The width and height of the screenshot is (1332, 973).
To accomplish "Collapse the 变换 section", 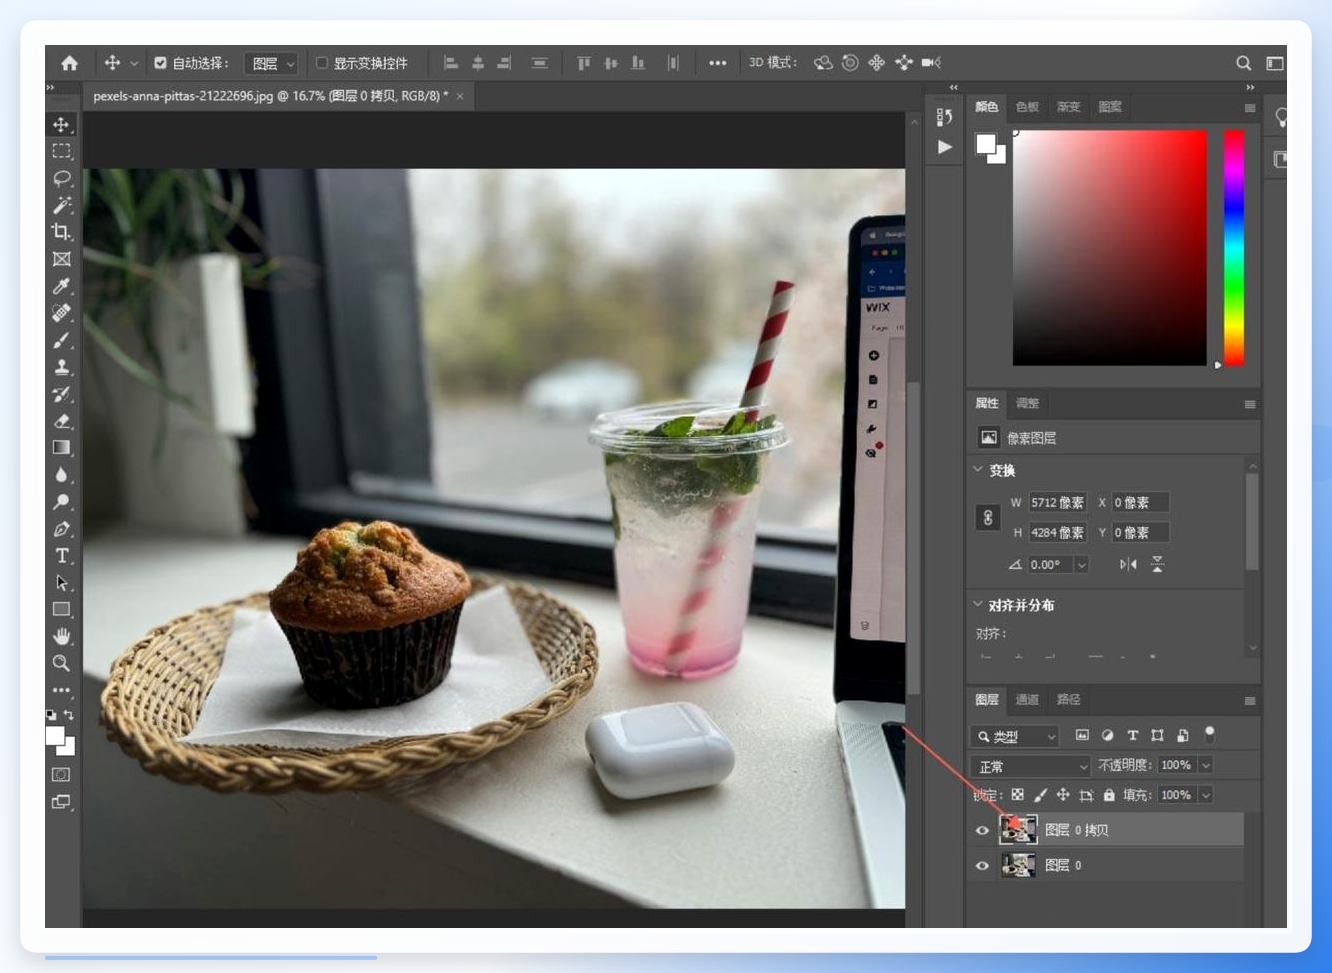I will 978,469.
